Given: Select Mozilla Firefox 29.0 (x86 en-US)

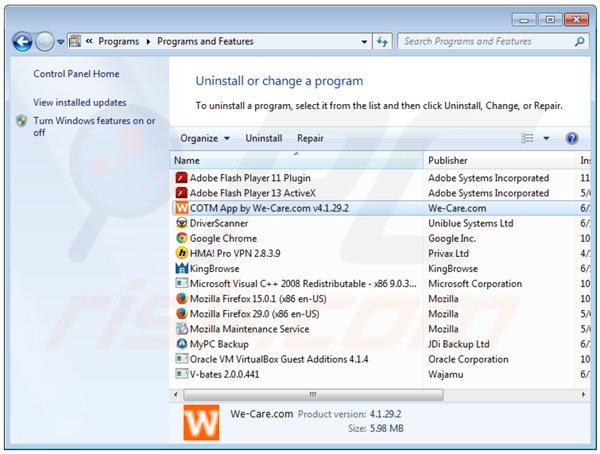Looking at the screenshot, I should 254,314.
